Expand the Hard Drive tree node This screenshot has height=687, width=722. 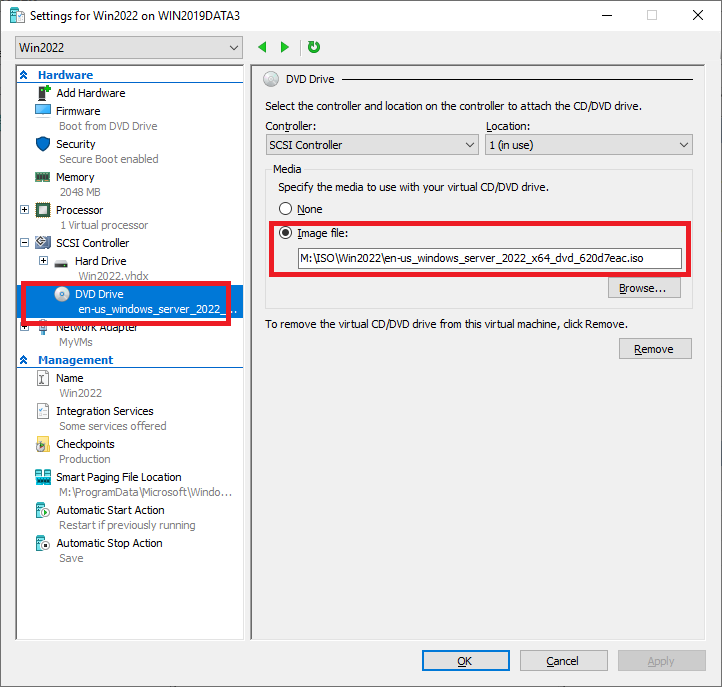click(43, 261)
